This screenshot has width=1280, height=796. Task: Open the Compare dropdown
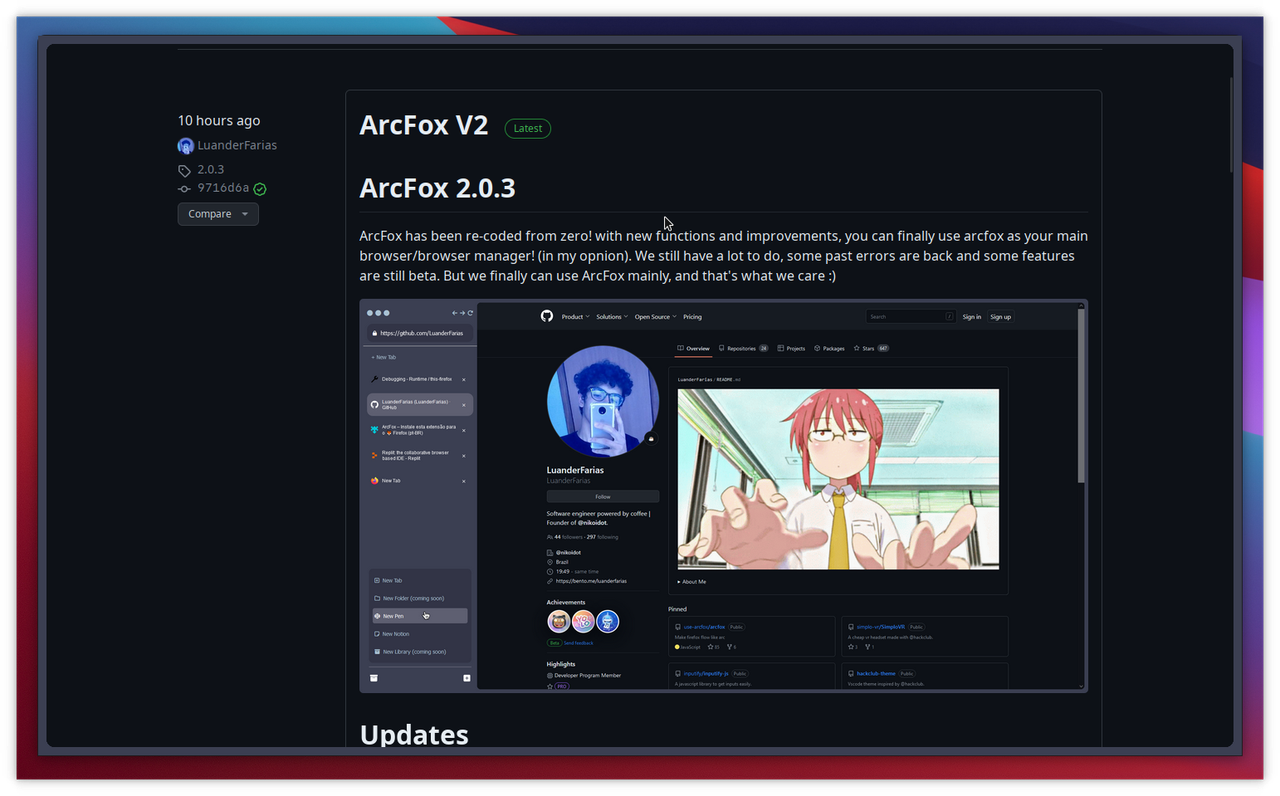point(218,213)
